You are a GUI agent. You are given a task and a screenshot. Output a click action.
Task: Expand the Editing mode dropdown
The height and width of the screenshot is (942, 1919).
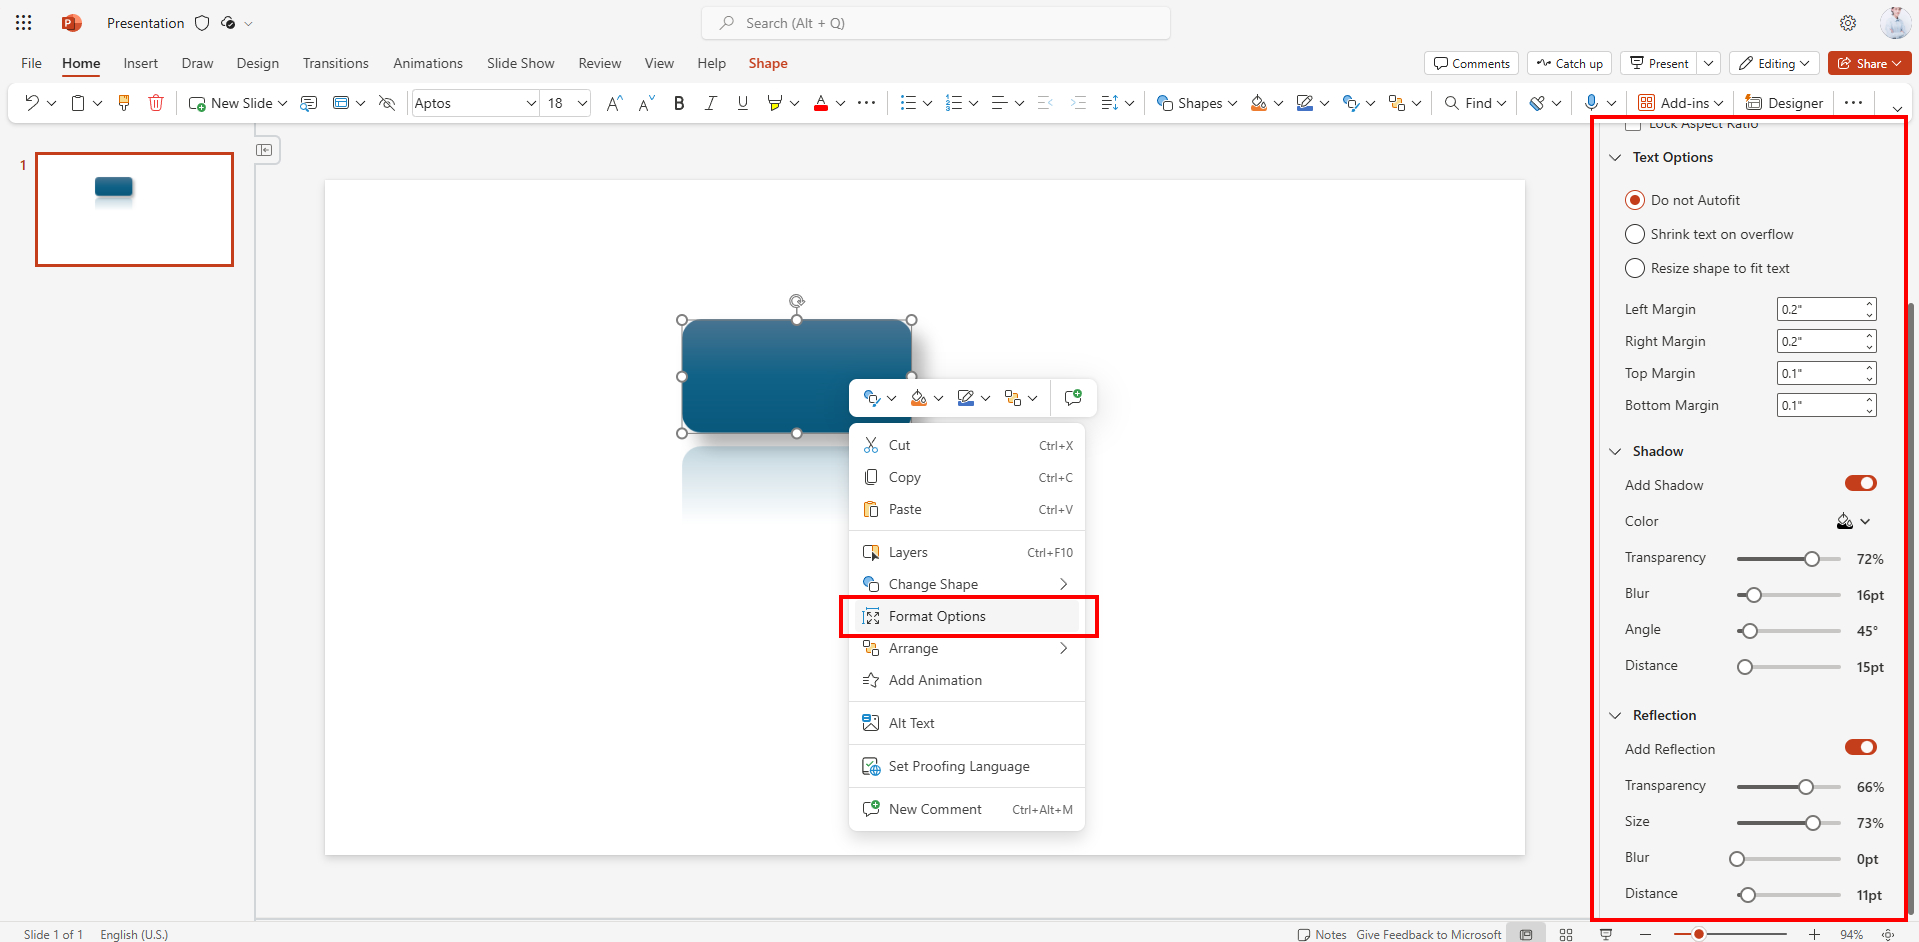pos(1775,63)
